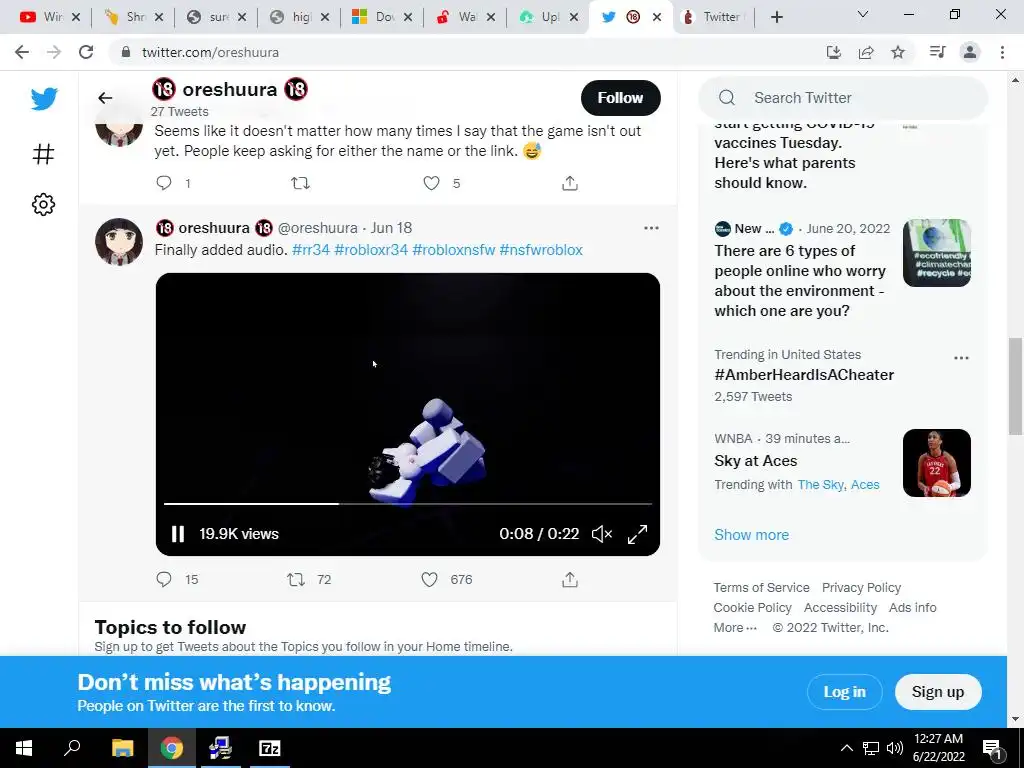Open the Terms of Service link

pos(761,588)
